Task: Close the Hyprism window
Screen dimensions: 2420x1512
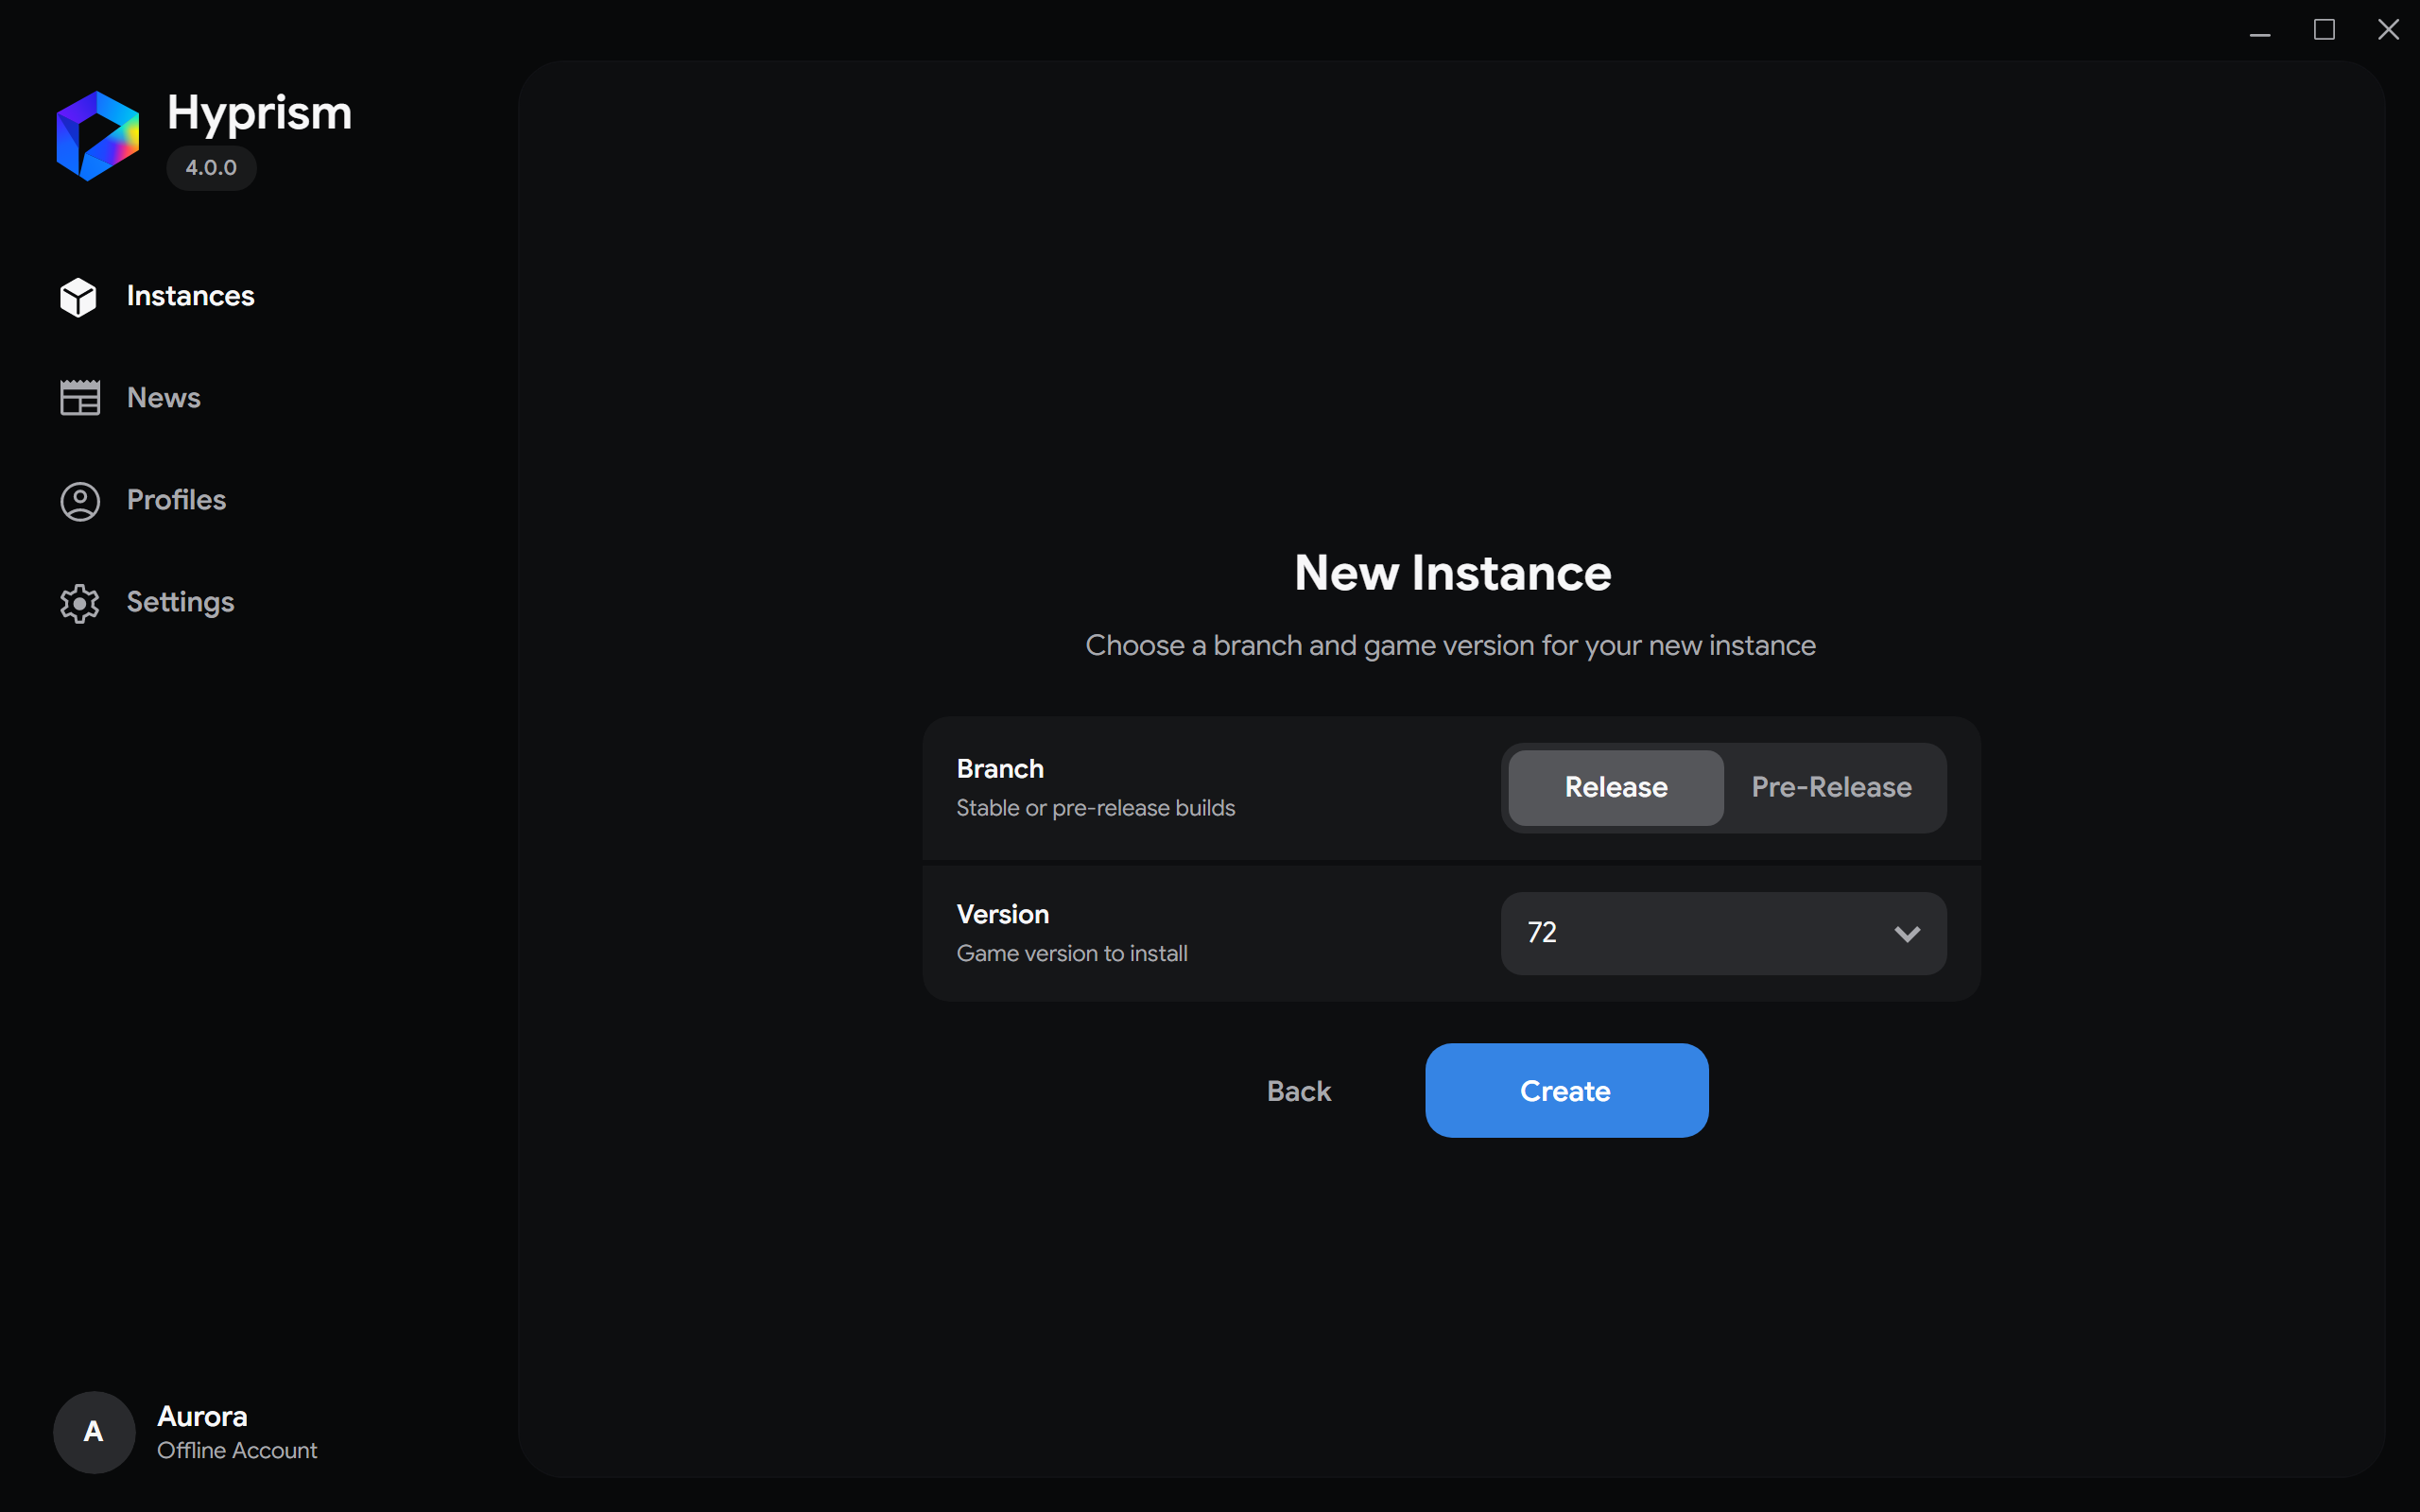Action: [2388, 30]
